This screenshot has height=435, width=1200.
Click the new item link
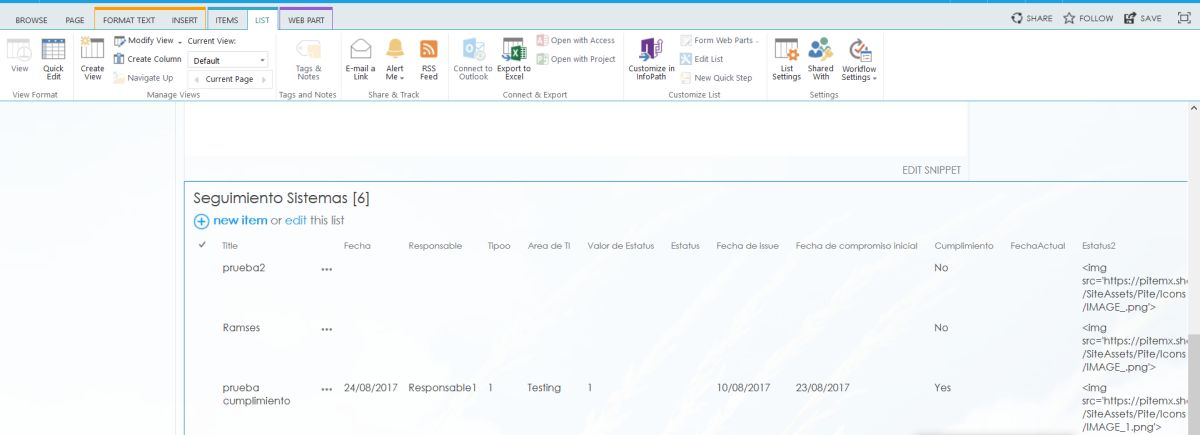240,220
